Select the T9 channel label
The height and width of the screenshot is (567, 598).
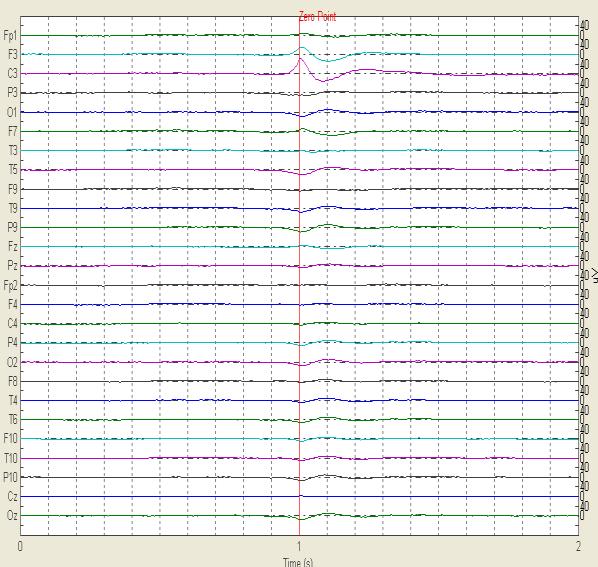pyautogui.click(x=13, y=208)
